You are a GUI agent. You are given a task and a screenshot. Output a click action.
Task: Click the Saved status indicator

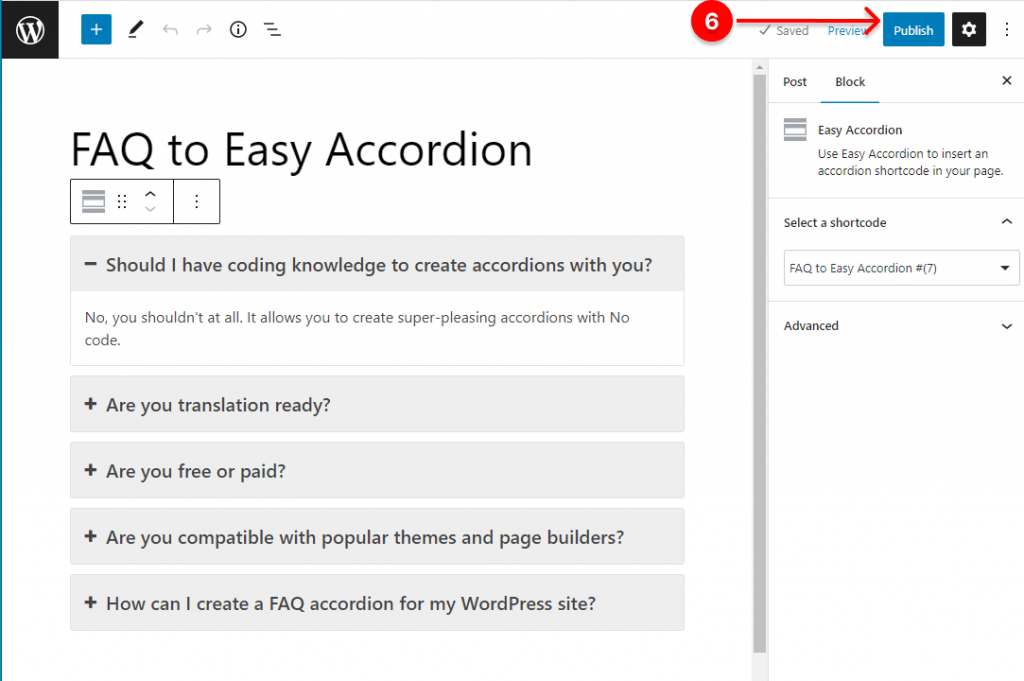[784, 31]
